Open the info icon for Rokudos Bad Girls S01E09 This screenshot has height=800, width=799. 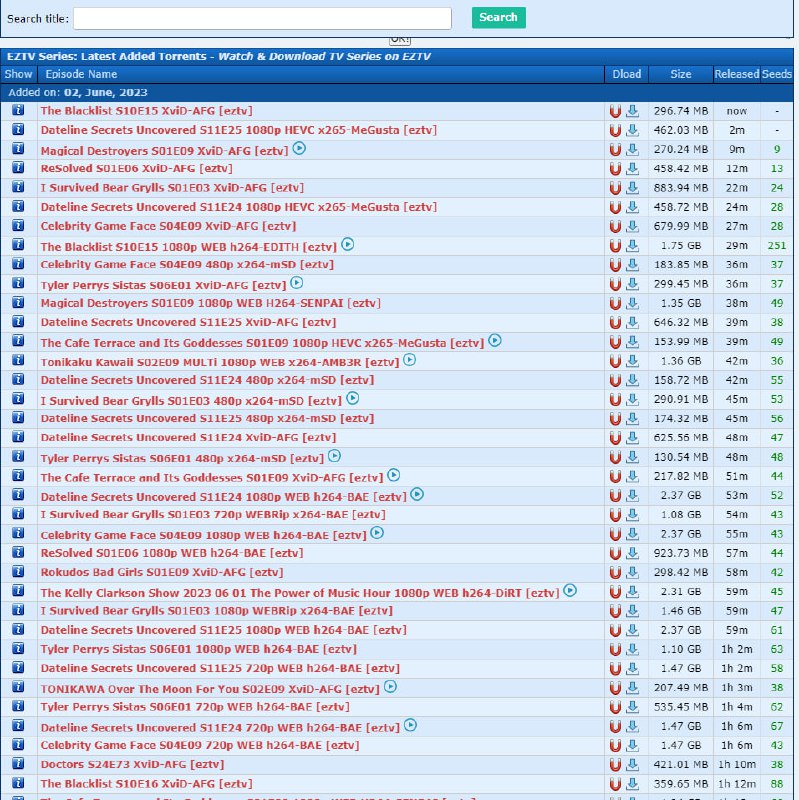(18, 572)
